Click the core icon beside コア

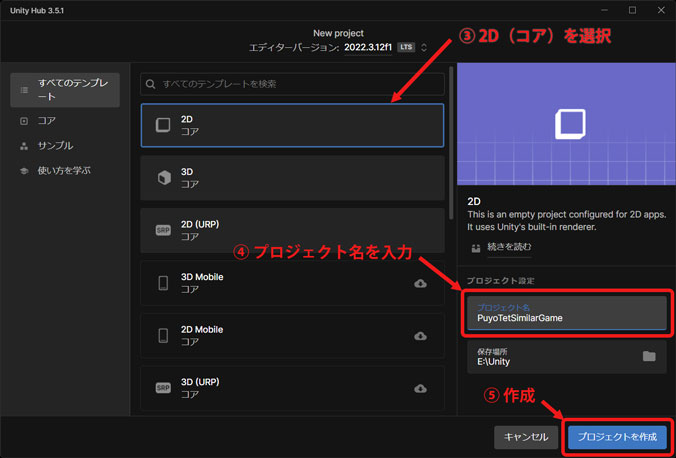point(24,121)
